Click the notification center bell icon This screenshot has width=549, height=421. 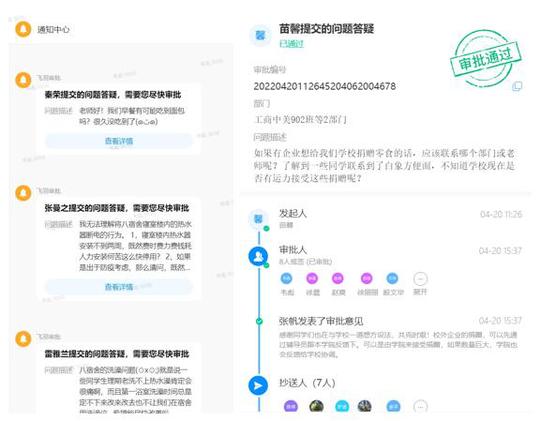(23, 29)
